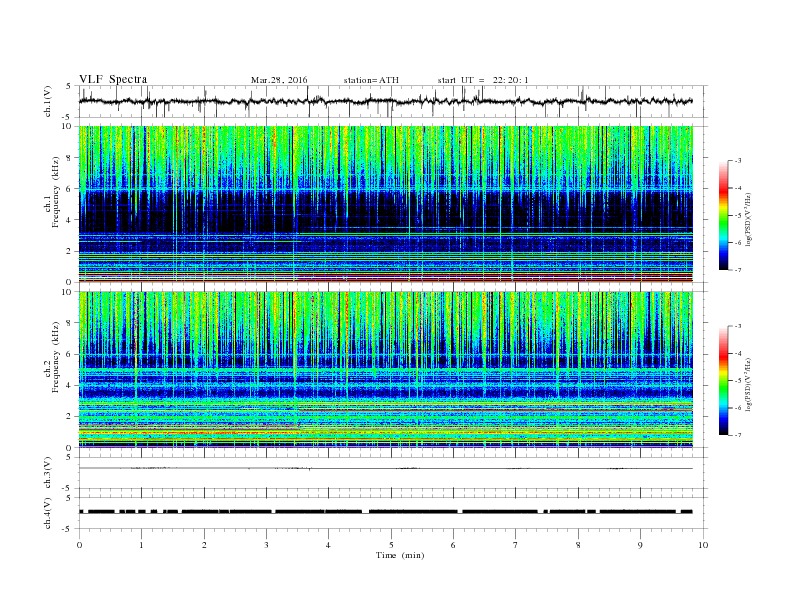The image size is (792, 612).
Task: Click tick label 7 on the Time axis
Action: [515, 545]
